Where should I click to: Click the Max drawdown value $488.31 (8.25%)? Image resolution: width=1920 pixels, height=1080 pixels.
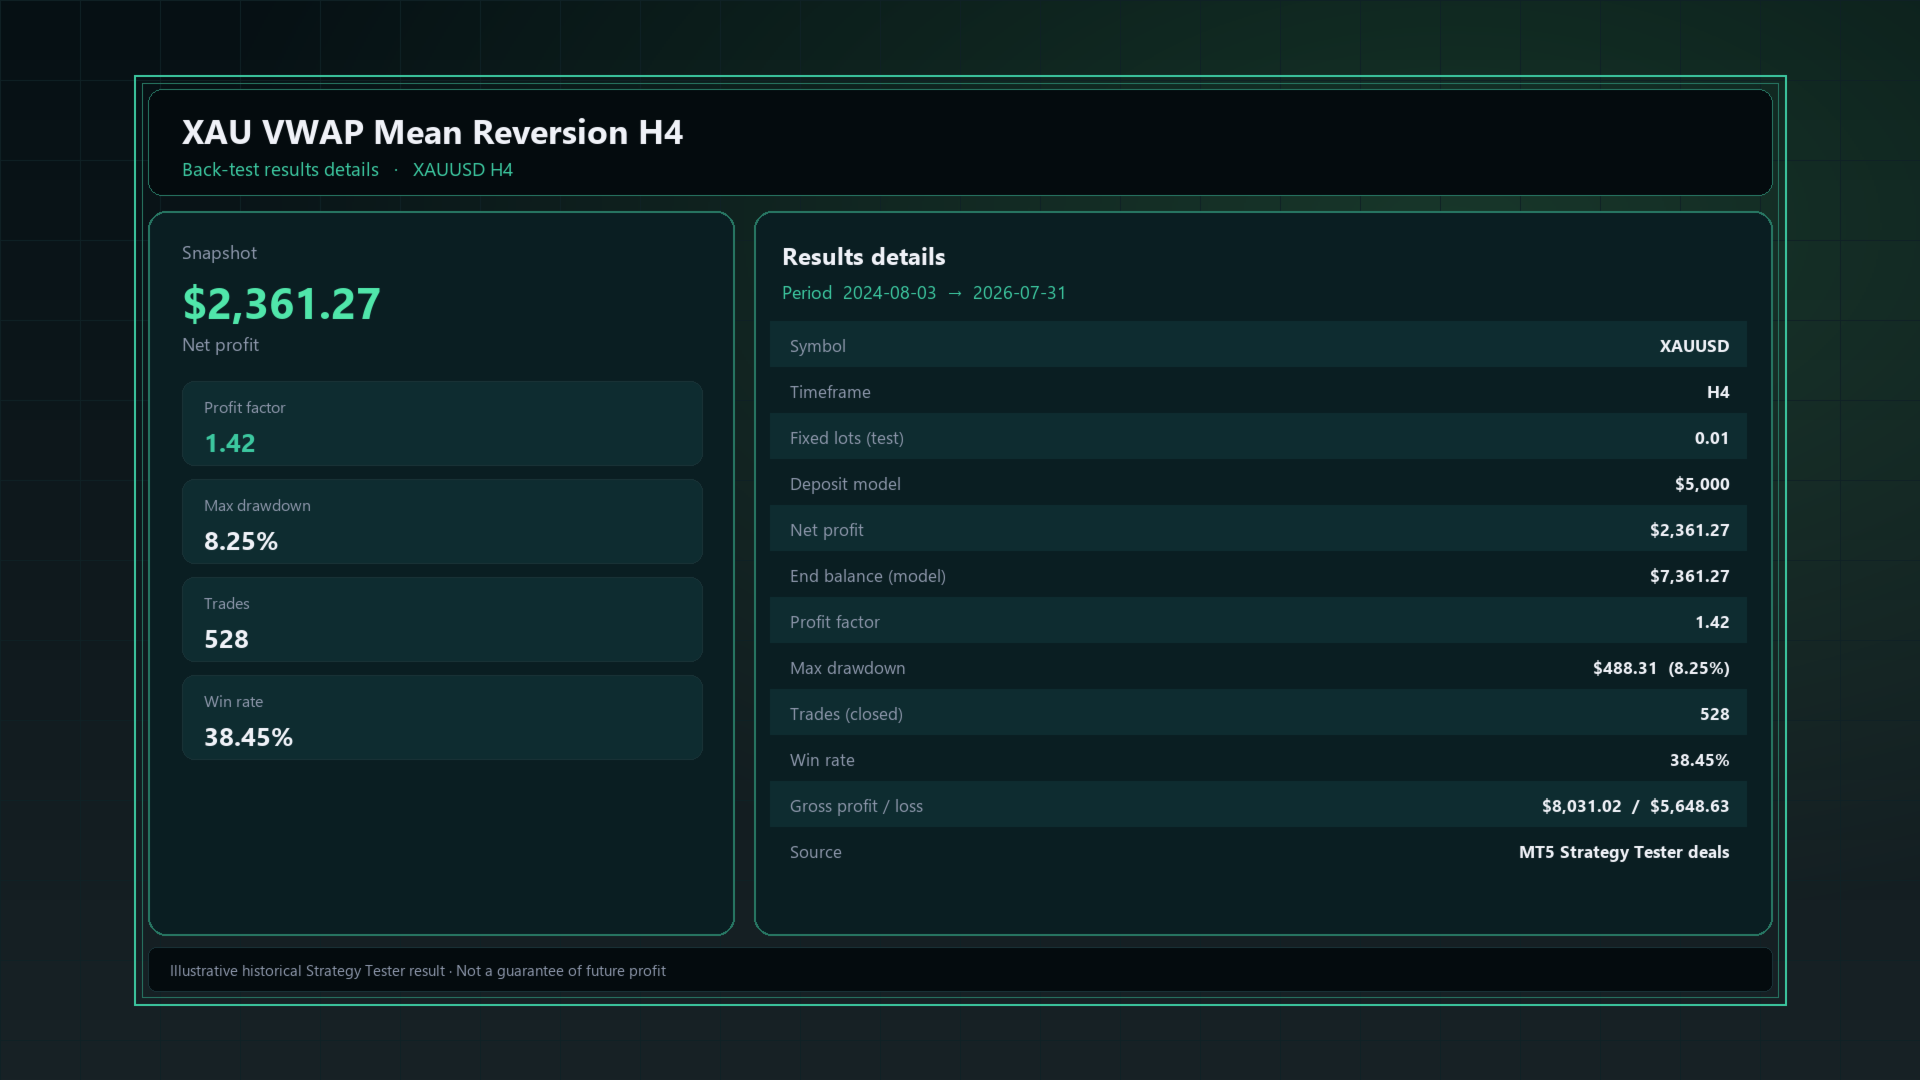[x=1661, y=668]
